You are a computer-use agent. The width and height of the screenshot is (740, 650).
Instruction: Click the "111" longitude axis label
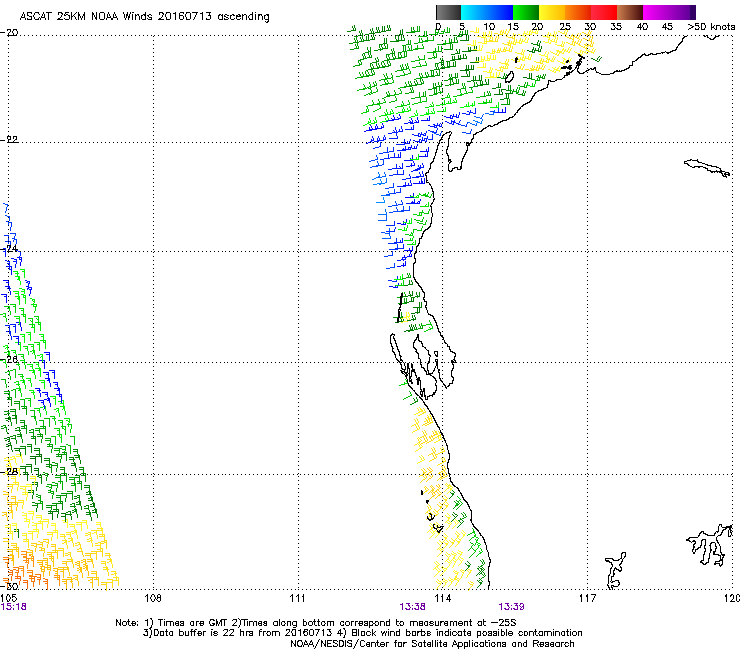coord(297,598)
